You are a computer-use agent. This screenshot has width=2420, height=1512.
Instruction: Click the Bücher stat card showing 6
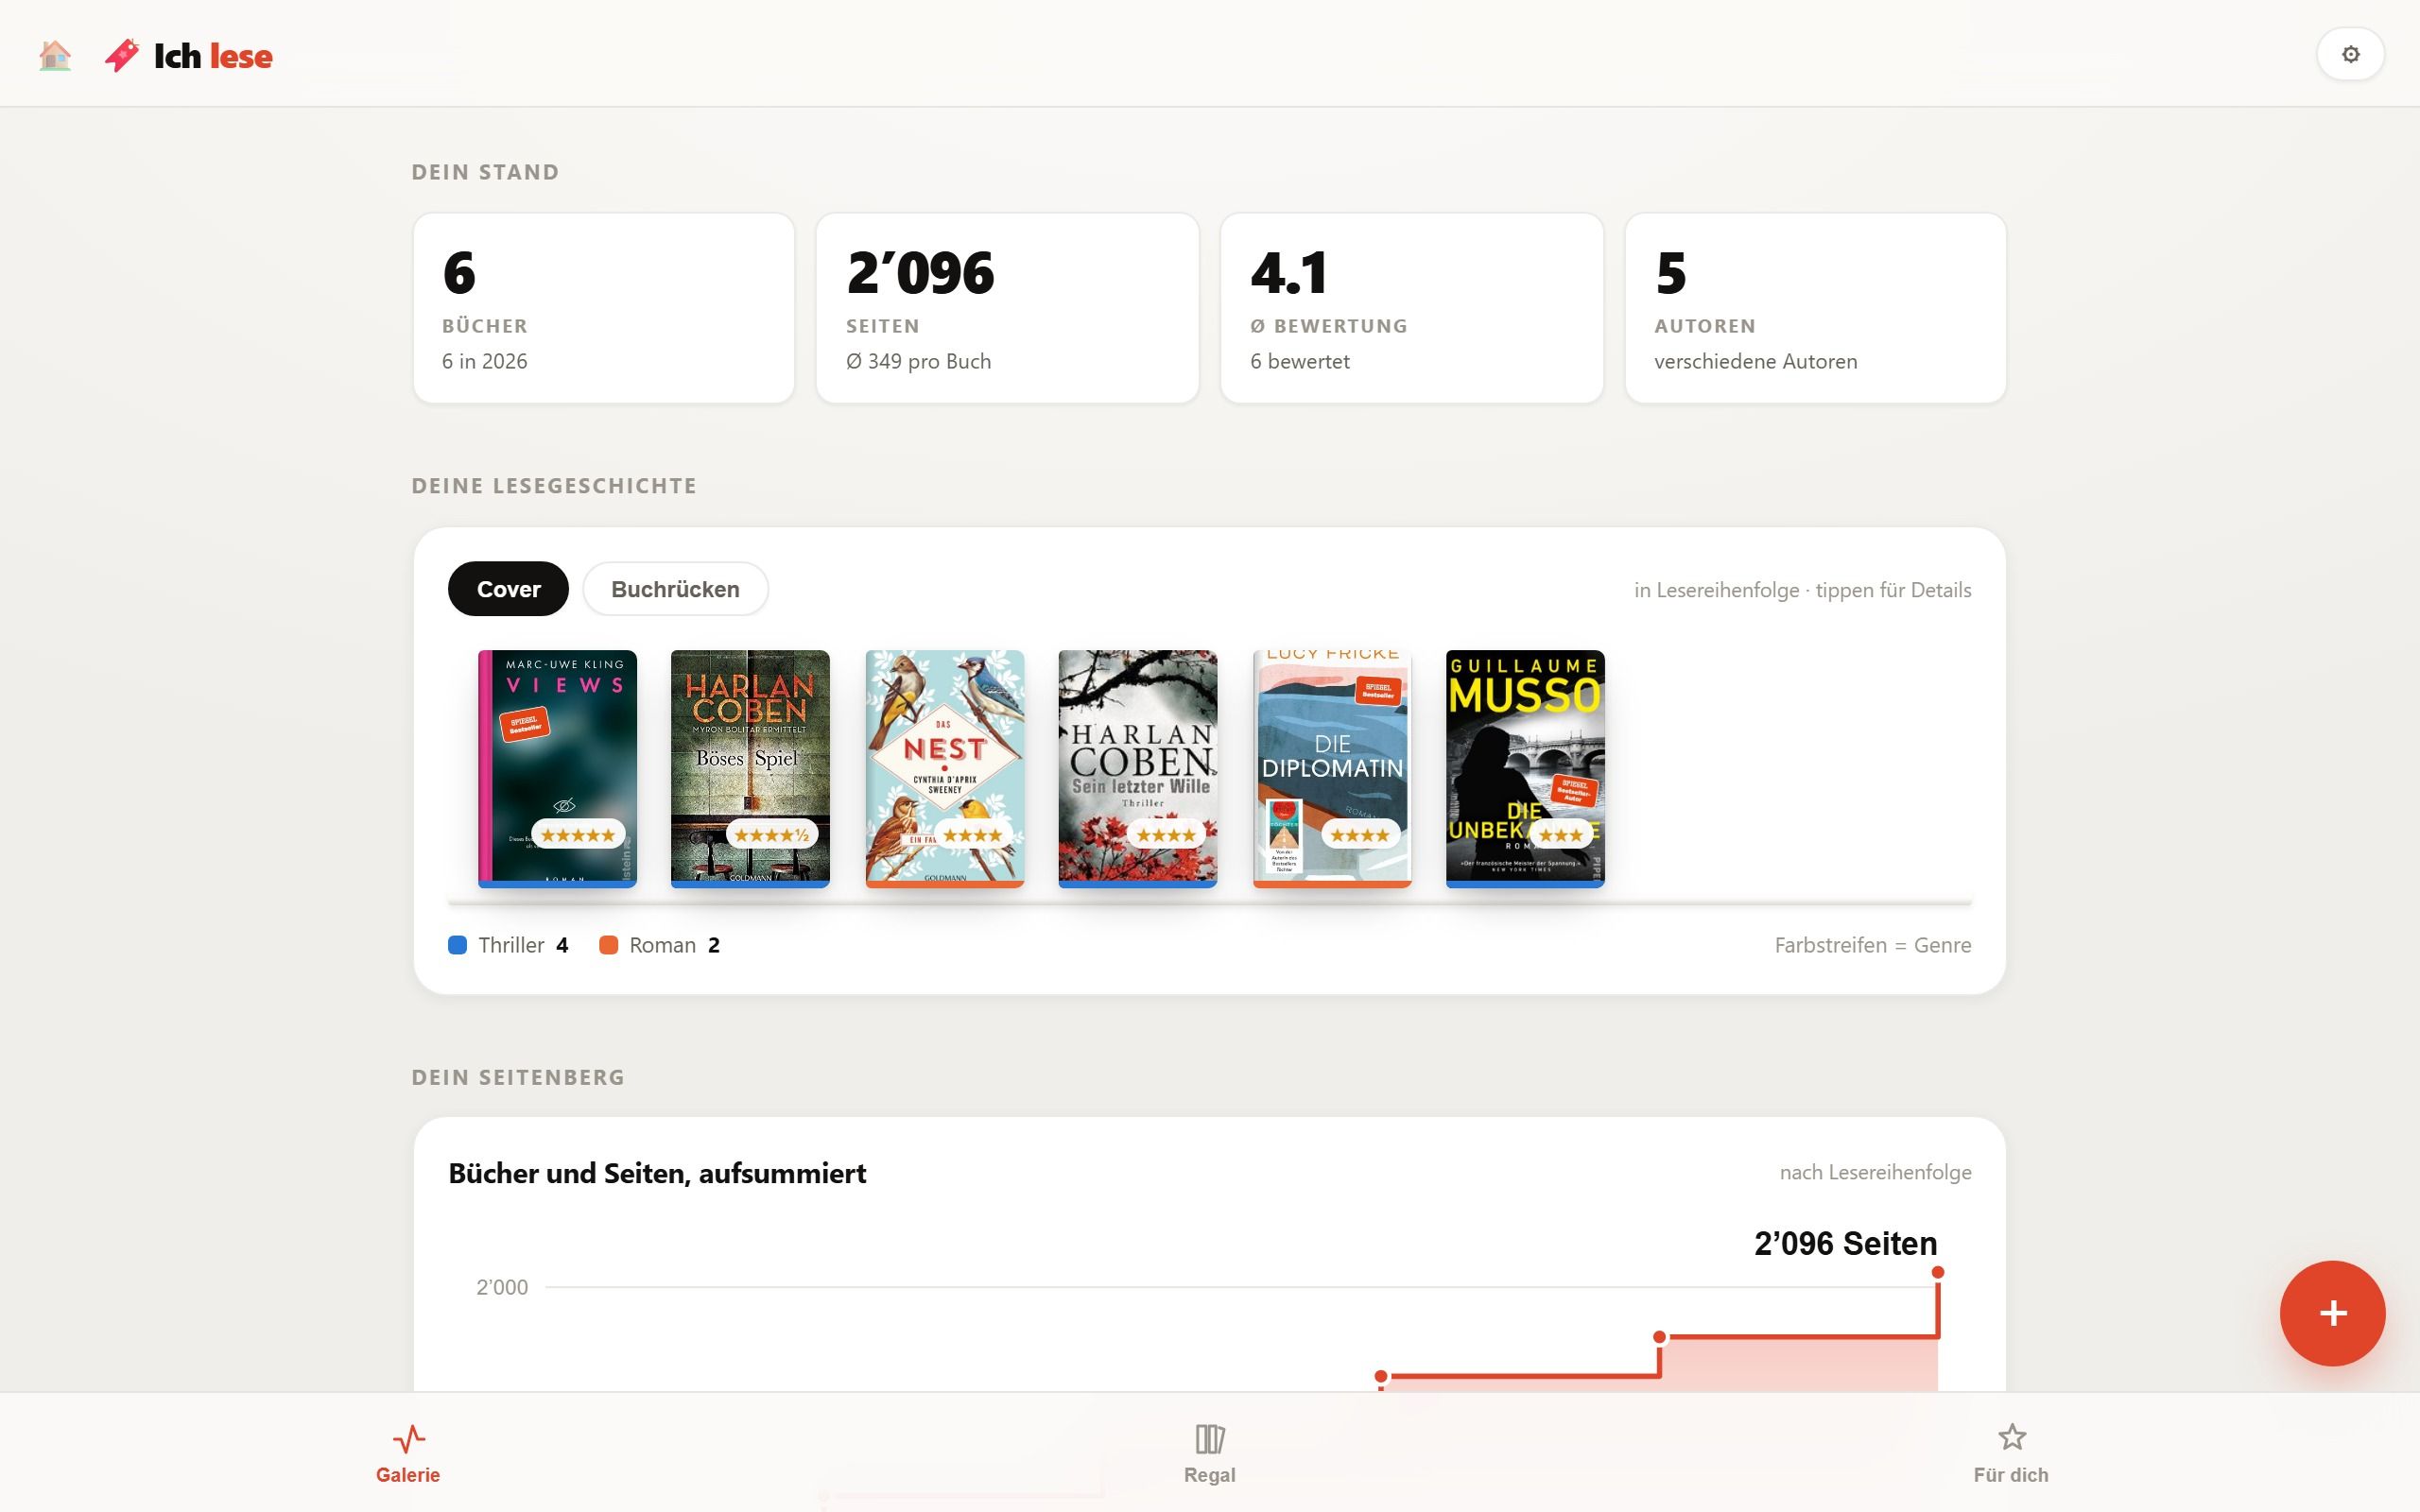pyautogui.click(x=604, y=308)
